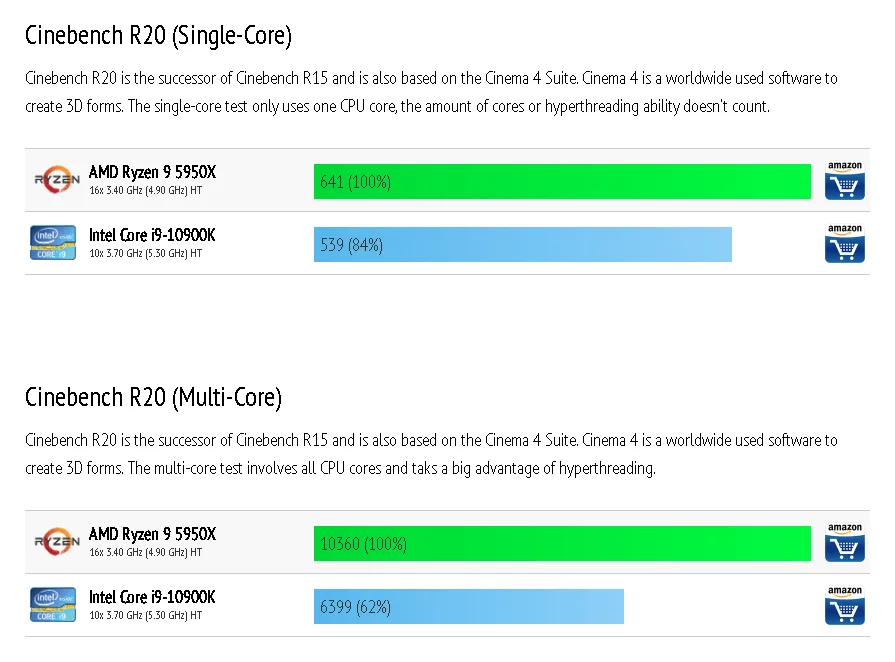The width and height of the screenshot is (895, 662).
Task: Select Ryzen logo in Multi-Core section
Action: coord(56,542)
